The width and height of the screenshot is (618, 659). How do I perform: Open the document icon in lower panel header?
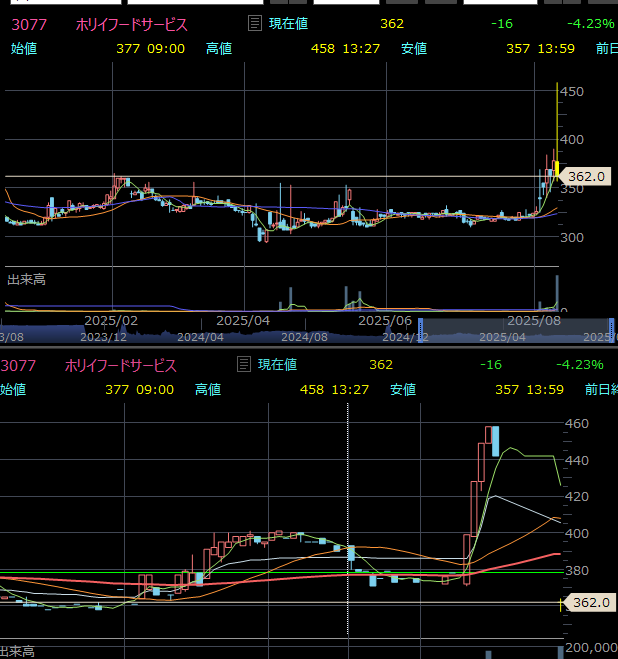pos(244,364)
